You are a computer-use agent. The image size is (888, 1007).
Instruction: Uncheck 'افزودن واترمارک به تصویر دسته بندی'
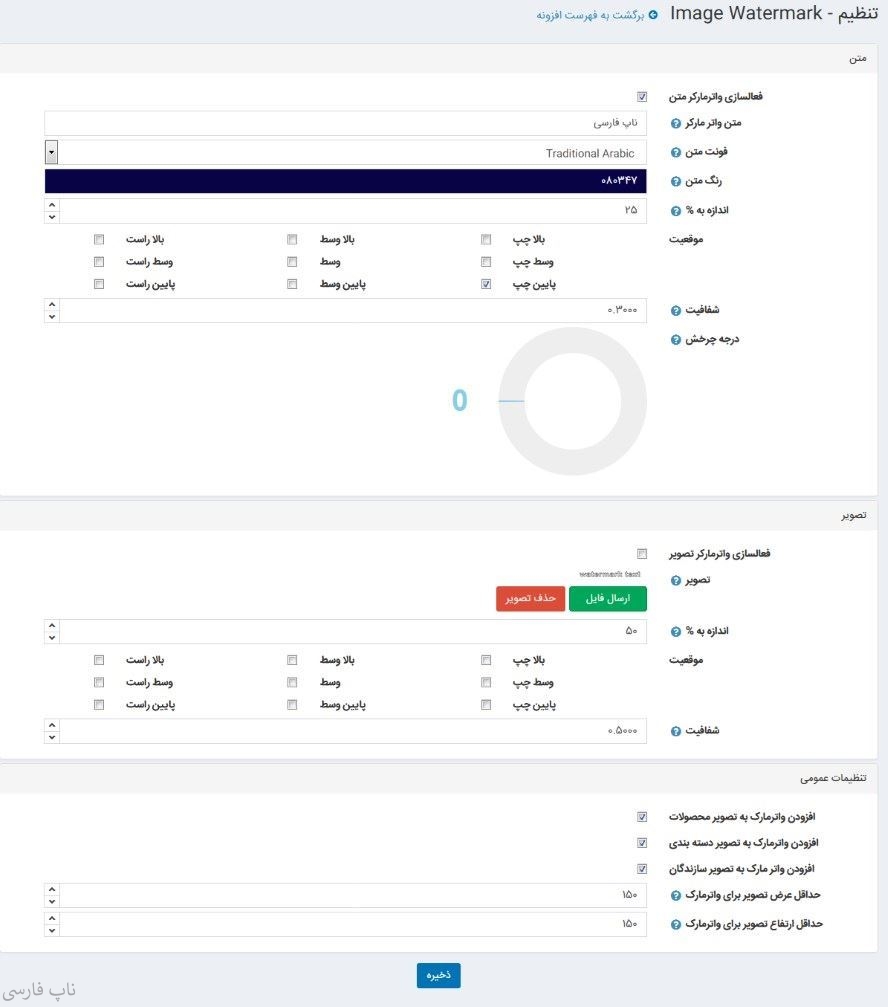point(642,843)
